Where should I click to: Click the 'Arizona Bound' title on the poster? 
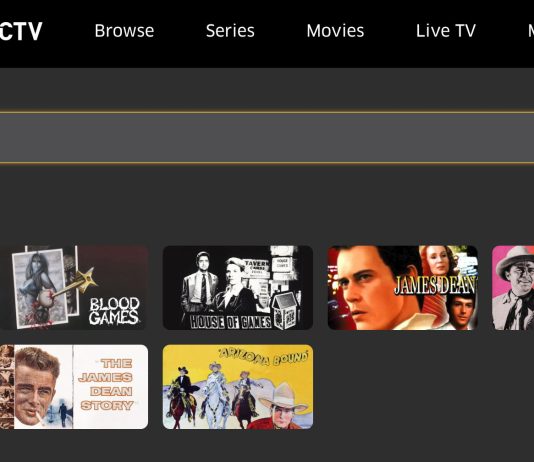(263, 358)
